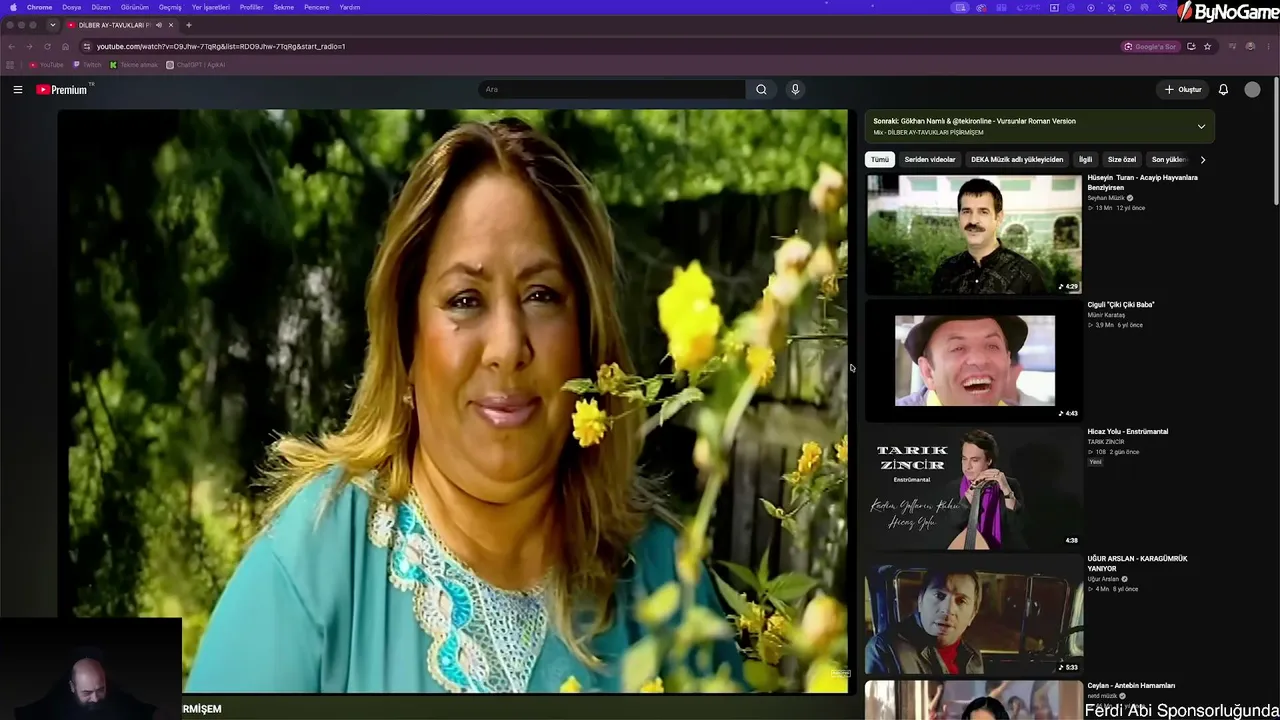Open the Pencere menu
1280x720 pixels.
tap(317, 7)
